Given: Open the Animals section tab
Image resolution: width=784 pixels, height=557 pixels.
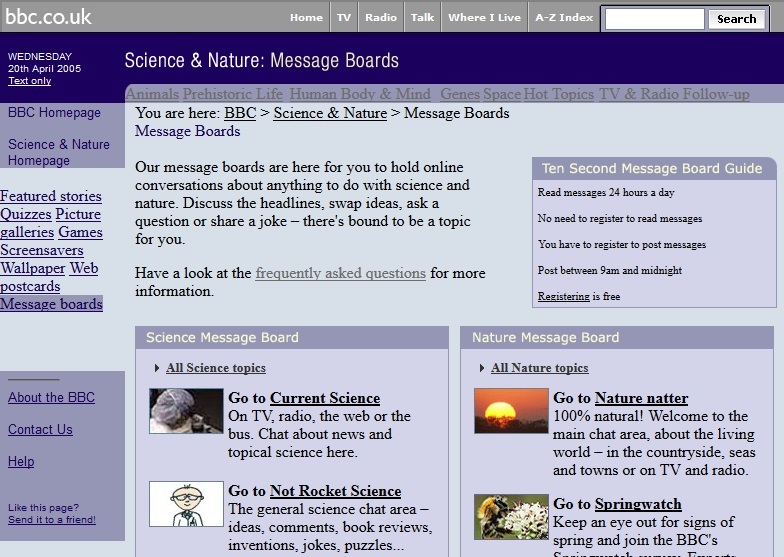Looking at the screenshot, I should pyautogui.click(x=152, y=94).
